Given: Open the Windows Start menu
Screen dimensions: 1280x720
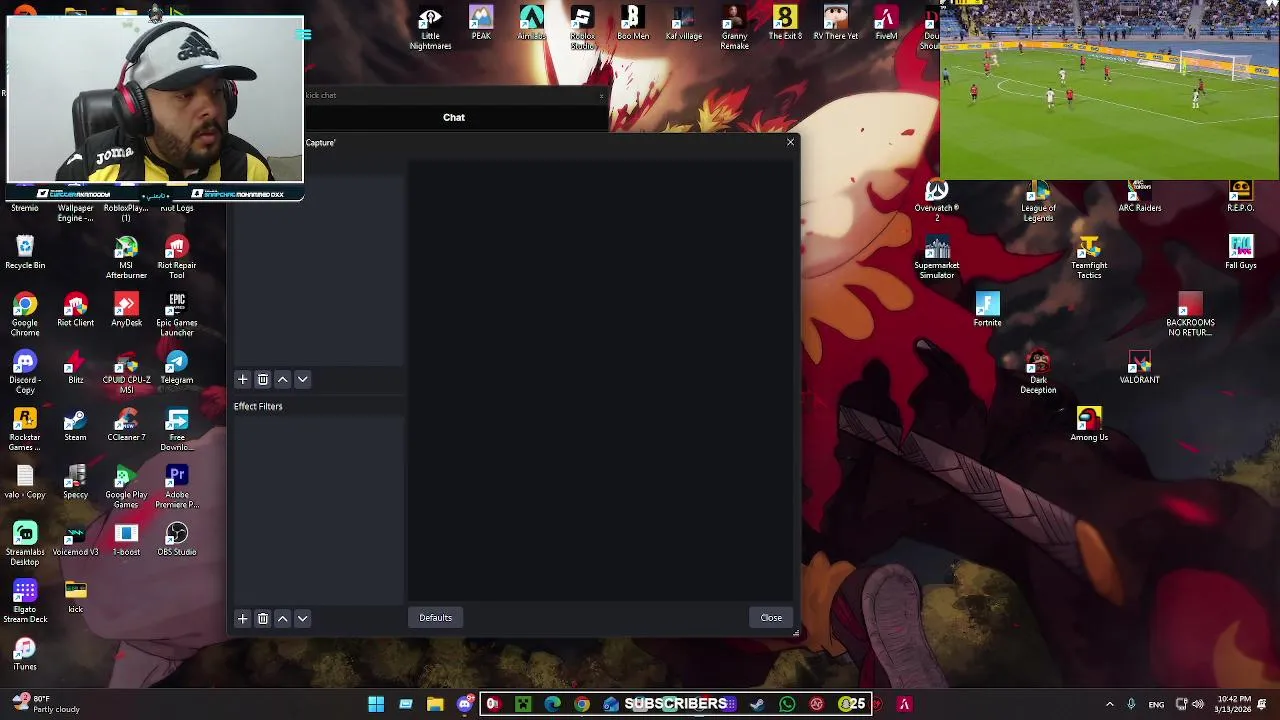Looking at the screenshot, I should (x=376, y=704).
